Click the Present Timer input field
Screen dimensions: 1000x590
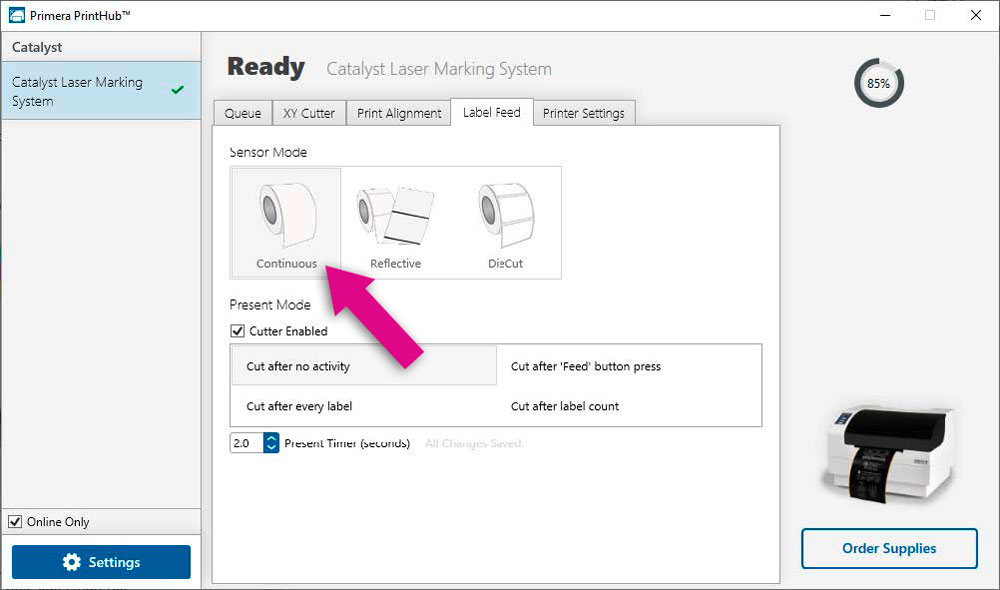247,443
